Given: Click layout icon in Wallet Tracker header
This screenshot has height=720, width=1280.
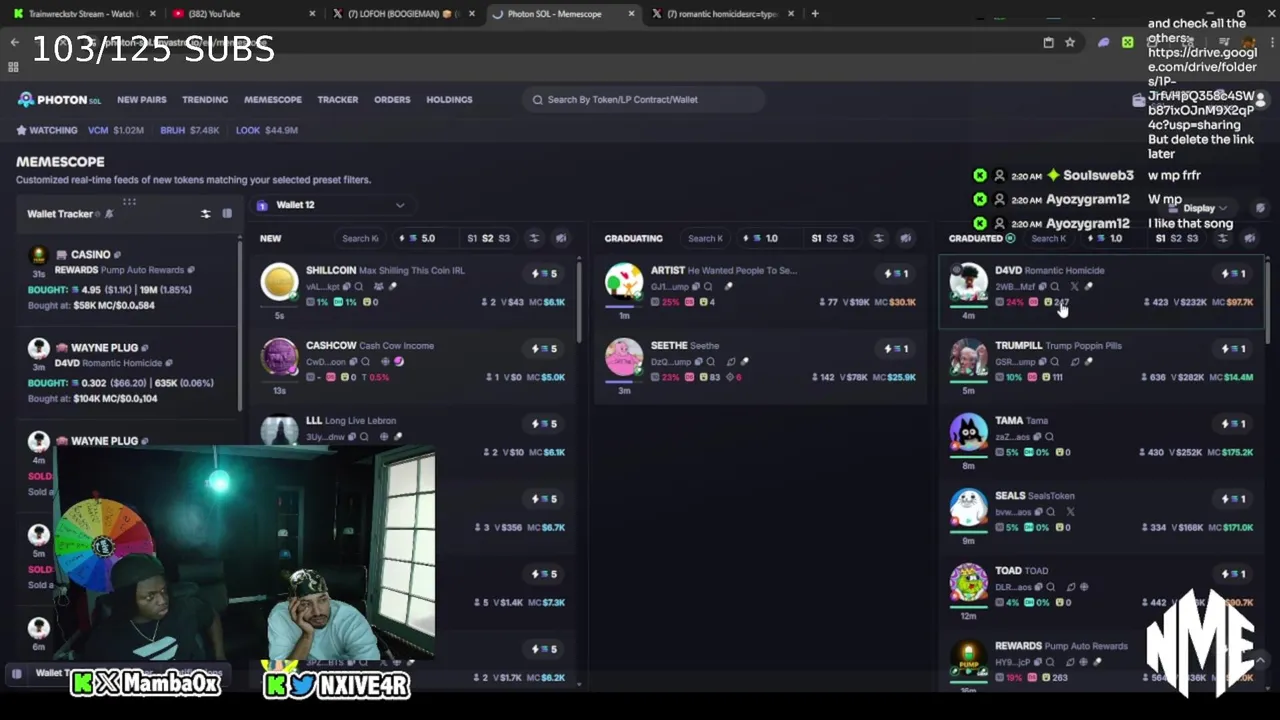Looking at the screenshot, I should pyautogui.click(x=227, y=214).
